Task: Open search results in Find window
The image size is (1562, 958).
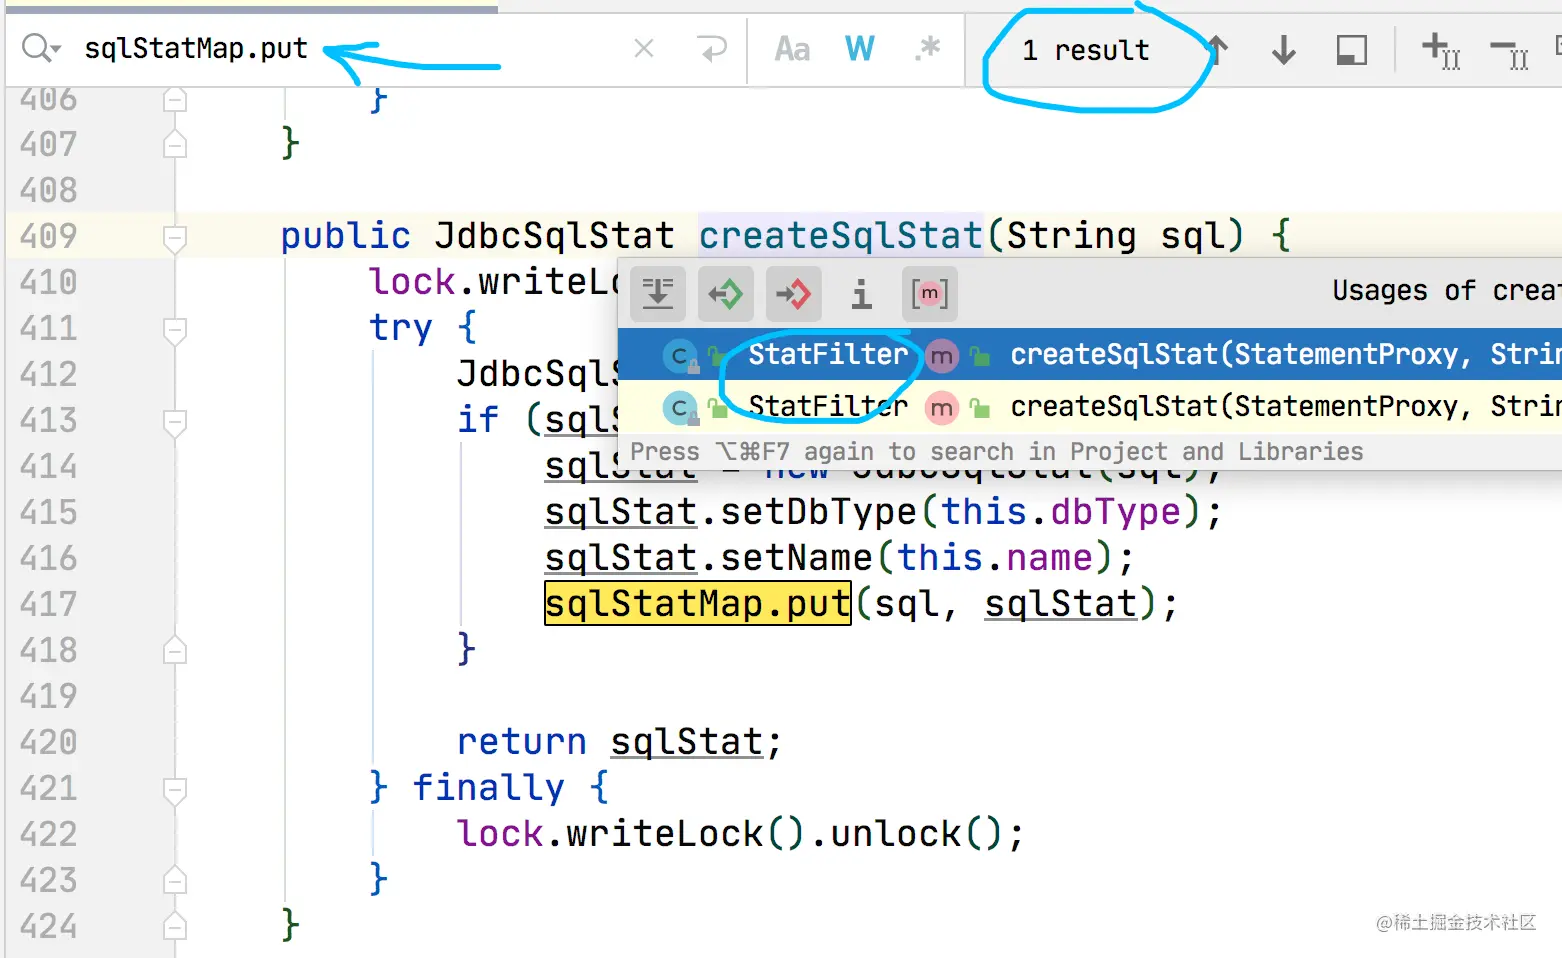Action: pyautogui.click(x=1352, y=50)
